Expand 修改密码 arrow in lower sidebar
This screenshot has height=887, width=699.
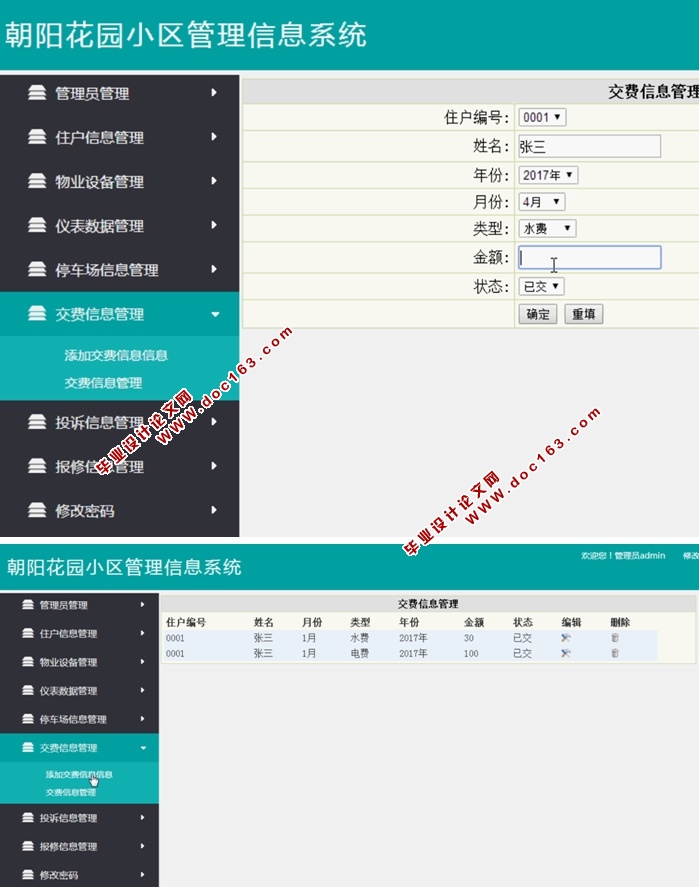tap(143, 875)
